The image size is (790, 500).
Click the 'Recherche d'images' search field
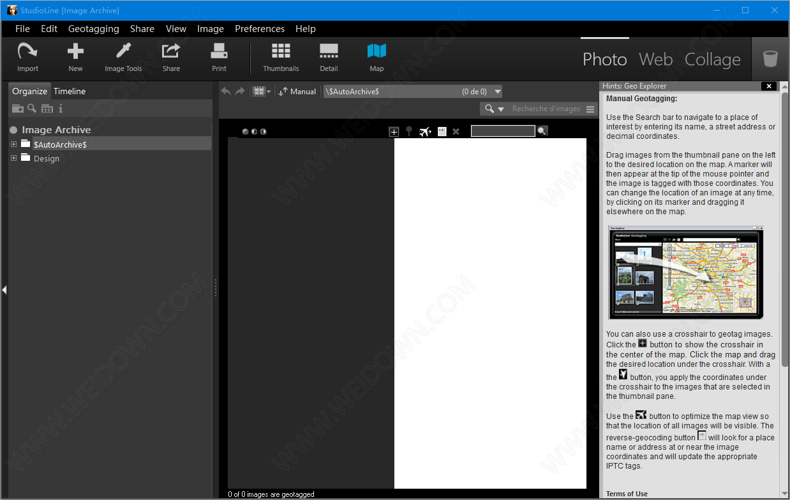[x=546, y=109]
